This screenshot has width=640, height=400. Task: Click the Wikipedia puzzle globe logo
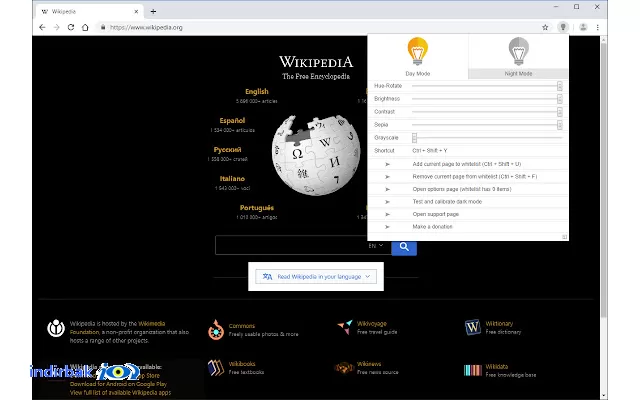[x=316, y=156]
